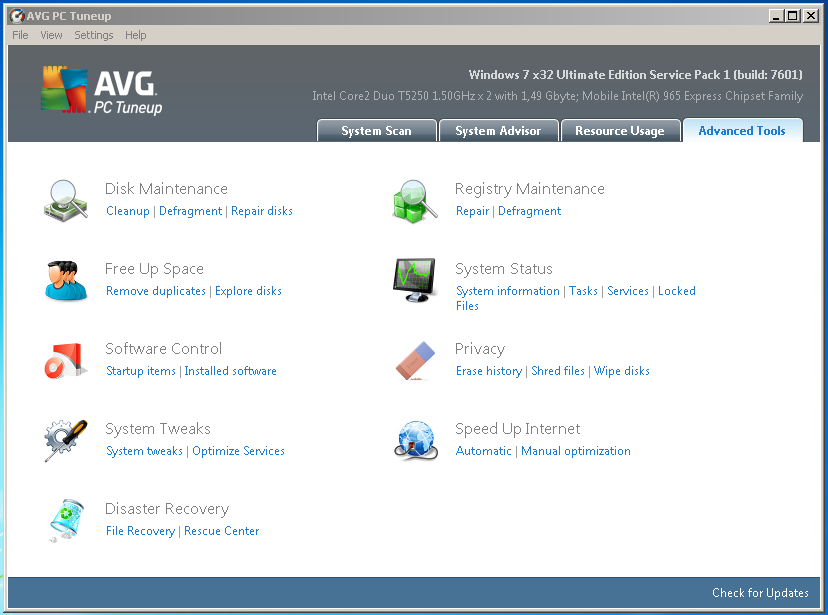Click the Disk Maintenance heading
Viewport: 828px width, 615px height.
166,188
